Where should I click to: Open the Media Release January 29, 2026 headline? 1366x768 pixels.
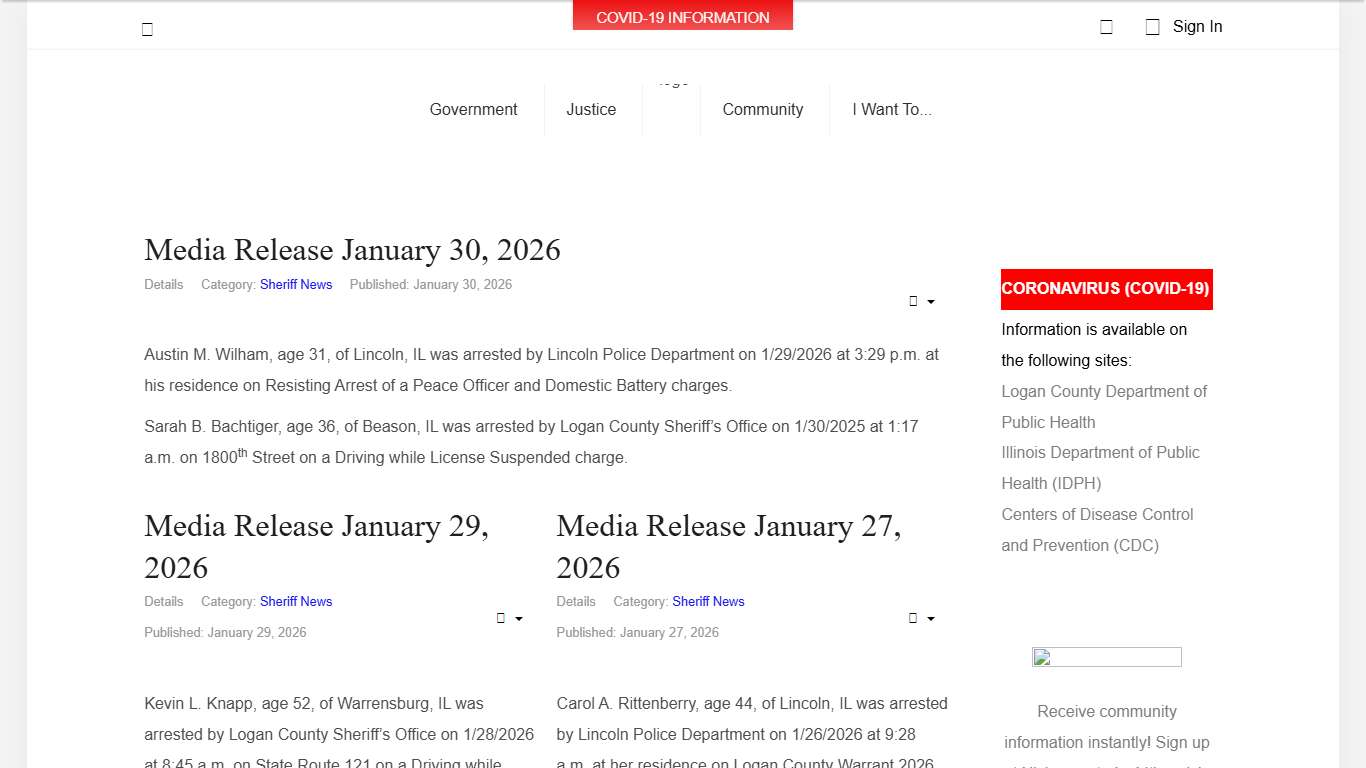pos(316,546)
